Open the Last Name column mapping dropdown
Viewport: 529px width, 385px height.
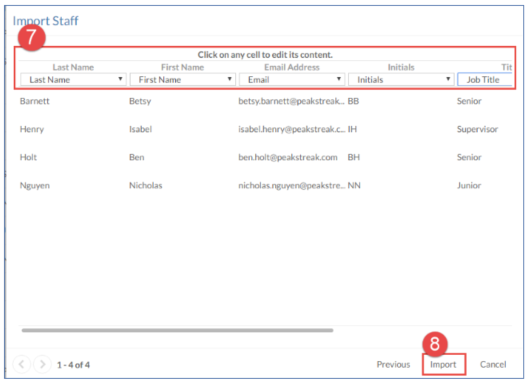tap(73, 80)
